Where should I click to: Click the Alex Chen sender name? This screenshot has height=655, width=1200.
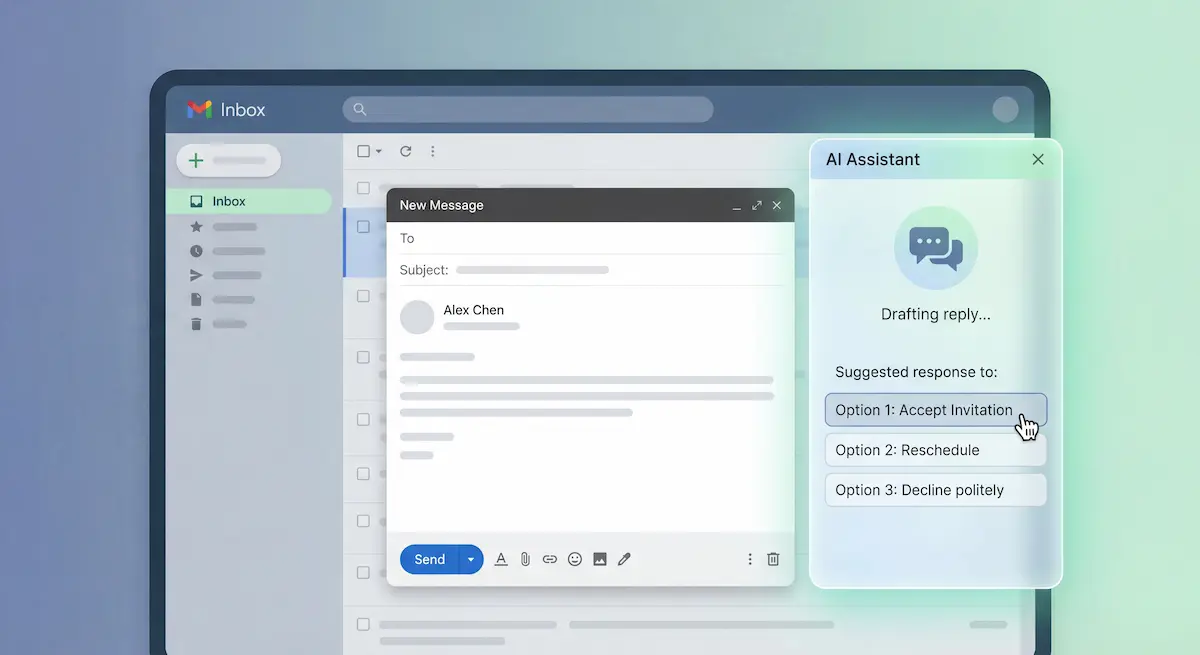(474, 310)
